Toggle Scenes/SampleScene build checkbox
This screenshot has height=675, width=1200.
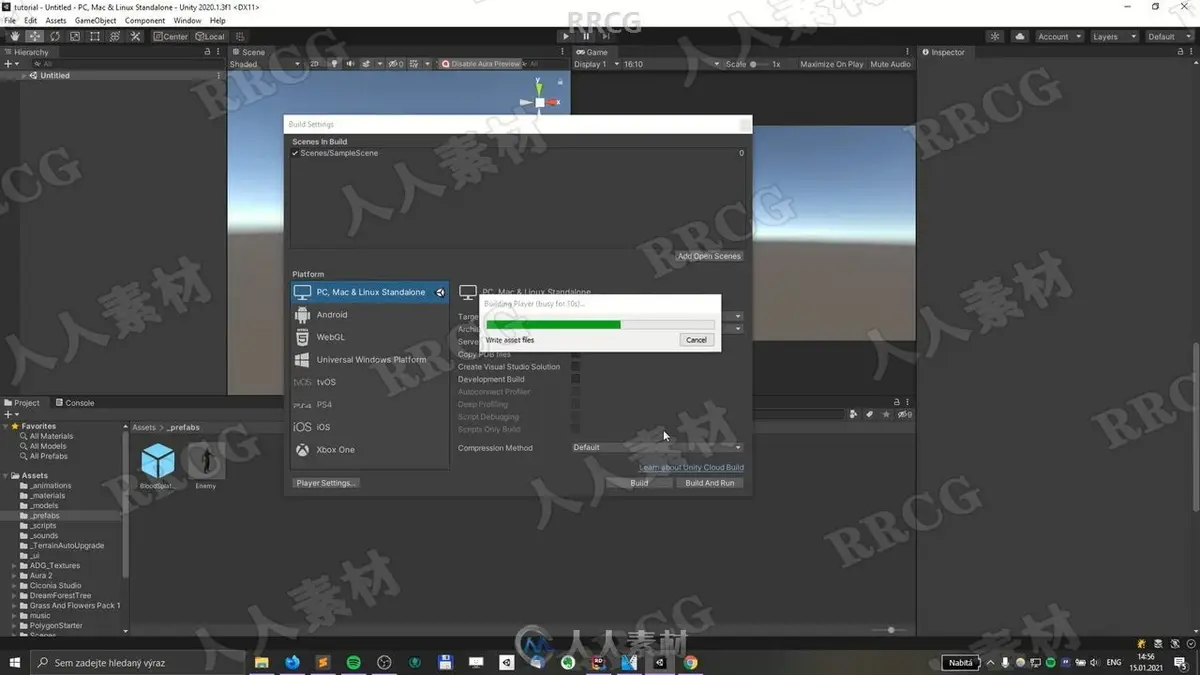click(x=295, y=154)
